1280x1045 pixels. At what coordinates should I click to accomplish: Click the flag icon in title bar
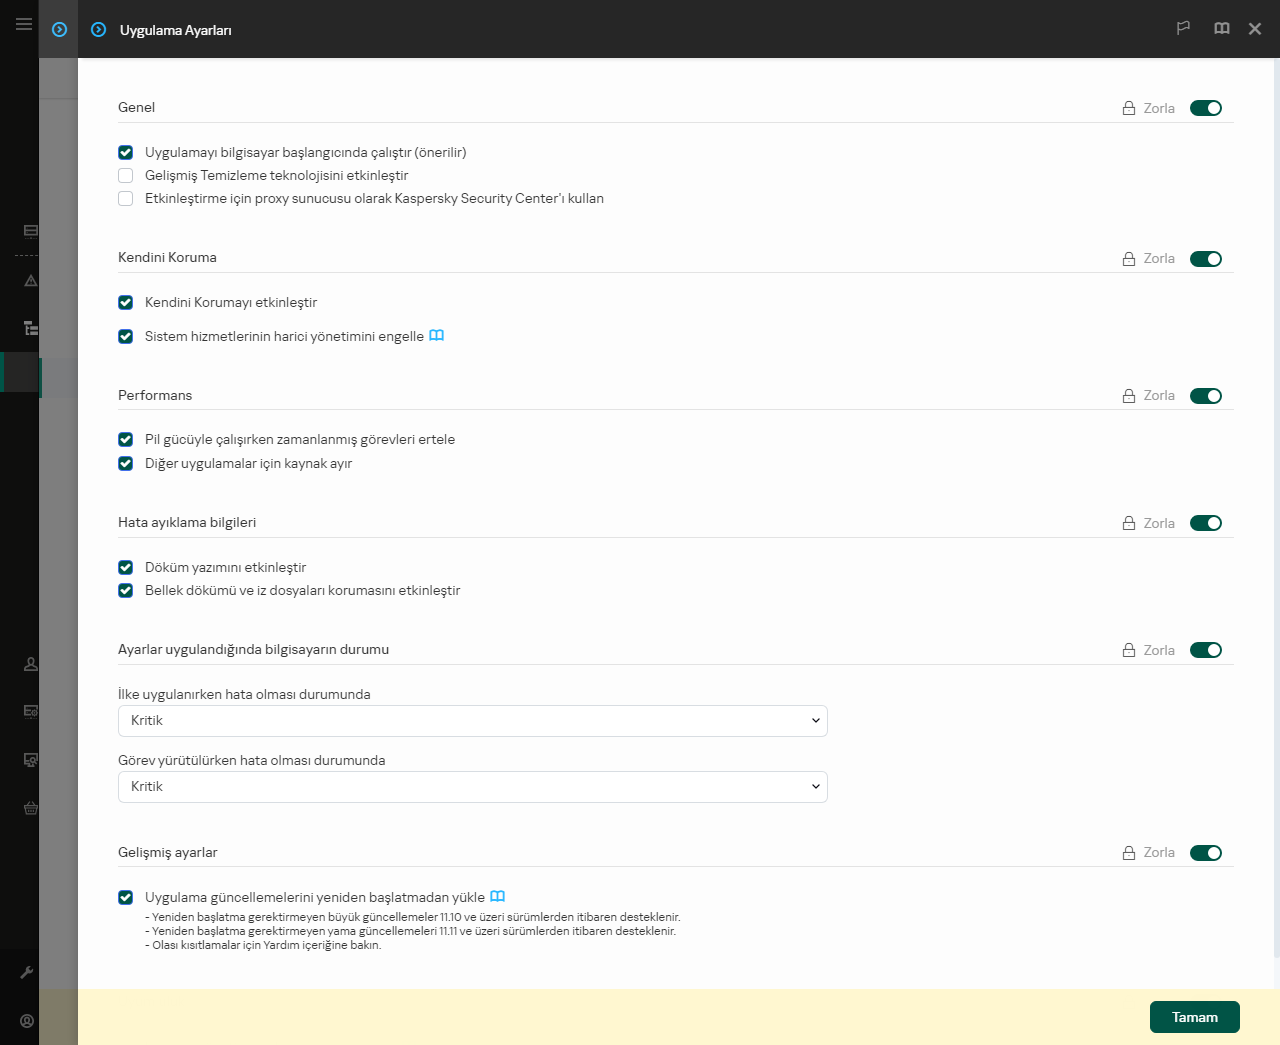(x=1183, y=29)
